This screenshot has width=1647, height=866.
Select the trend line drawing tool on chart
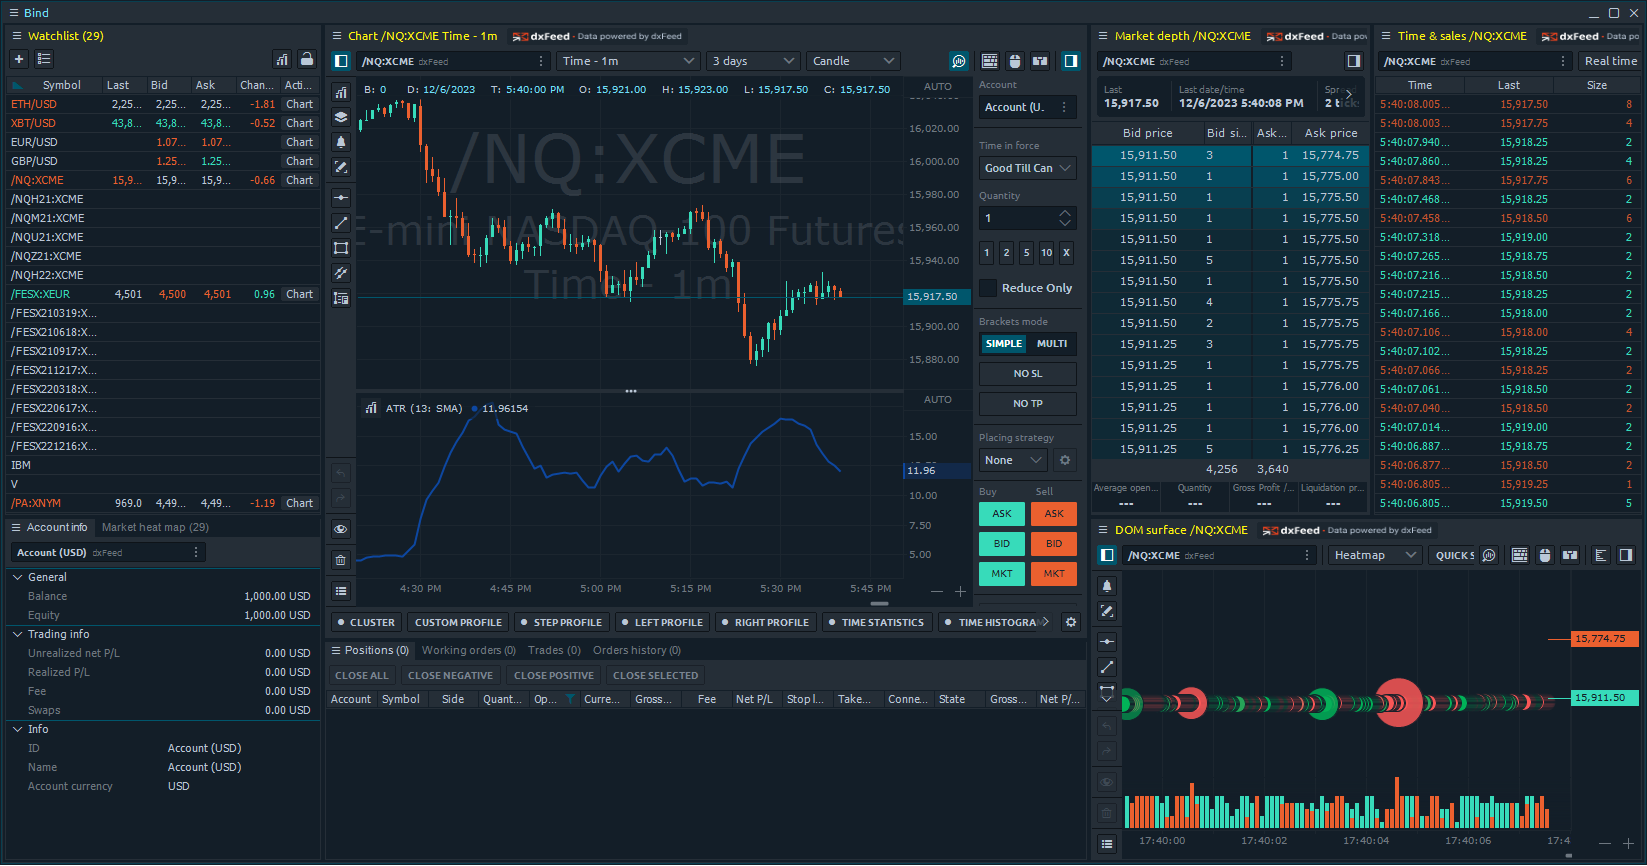341,223
